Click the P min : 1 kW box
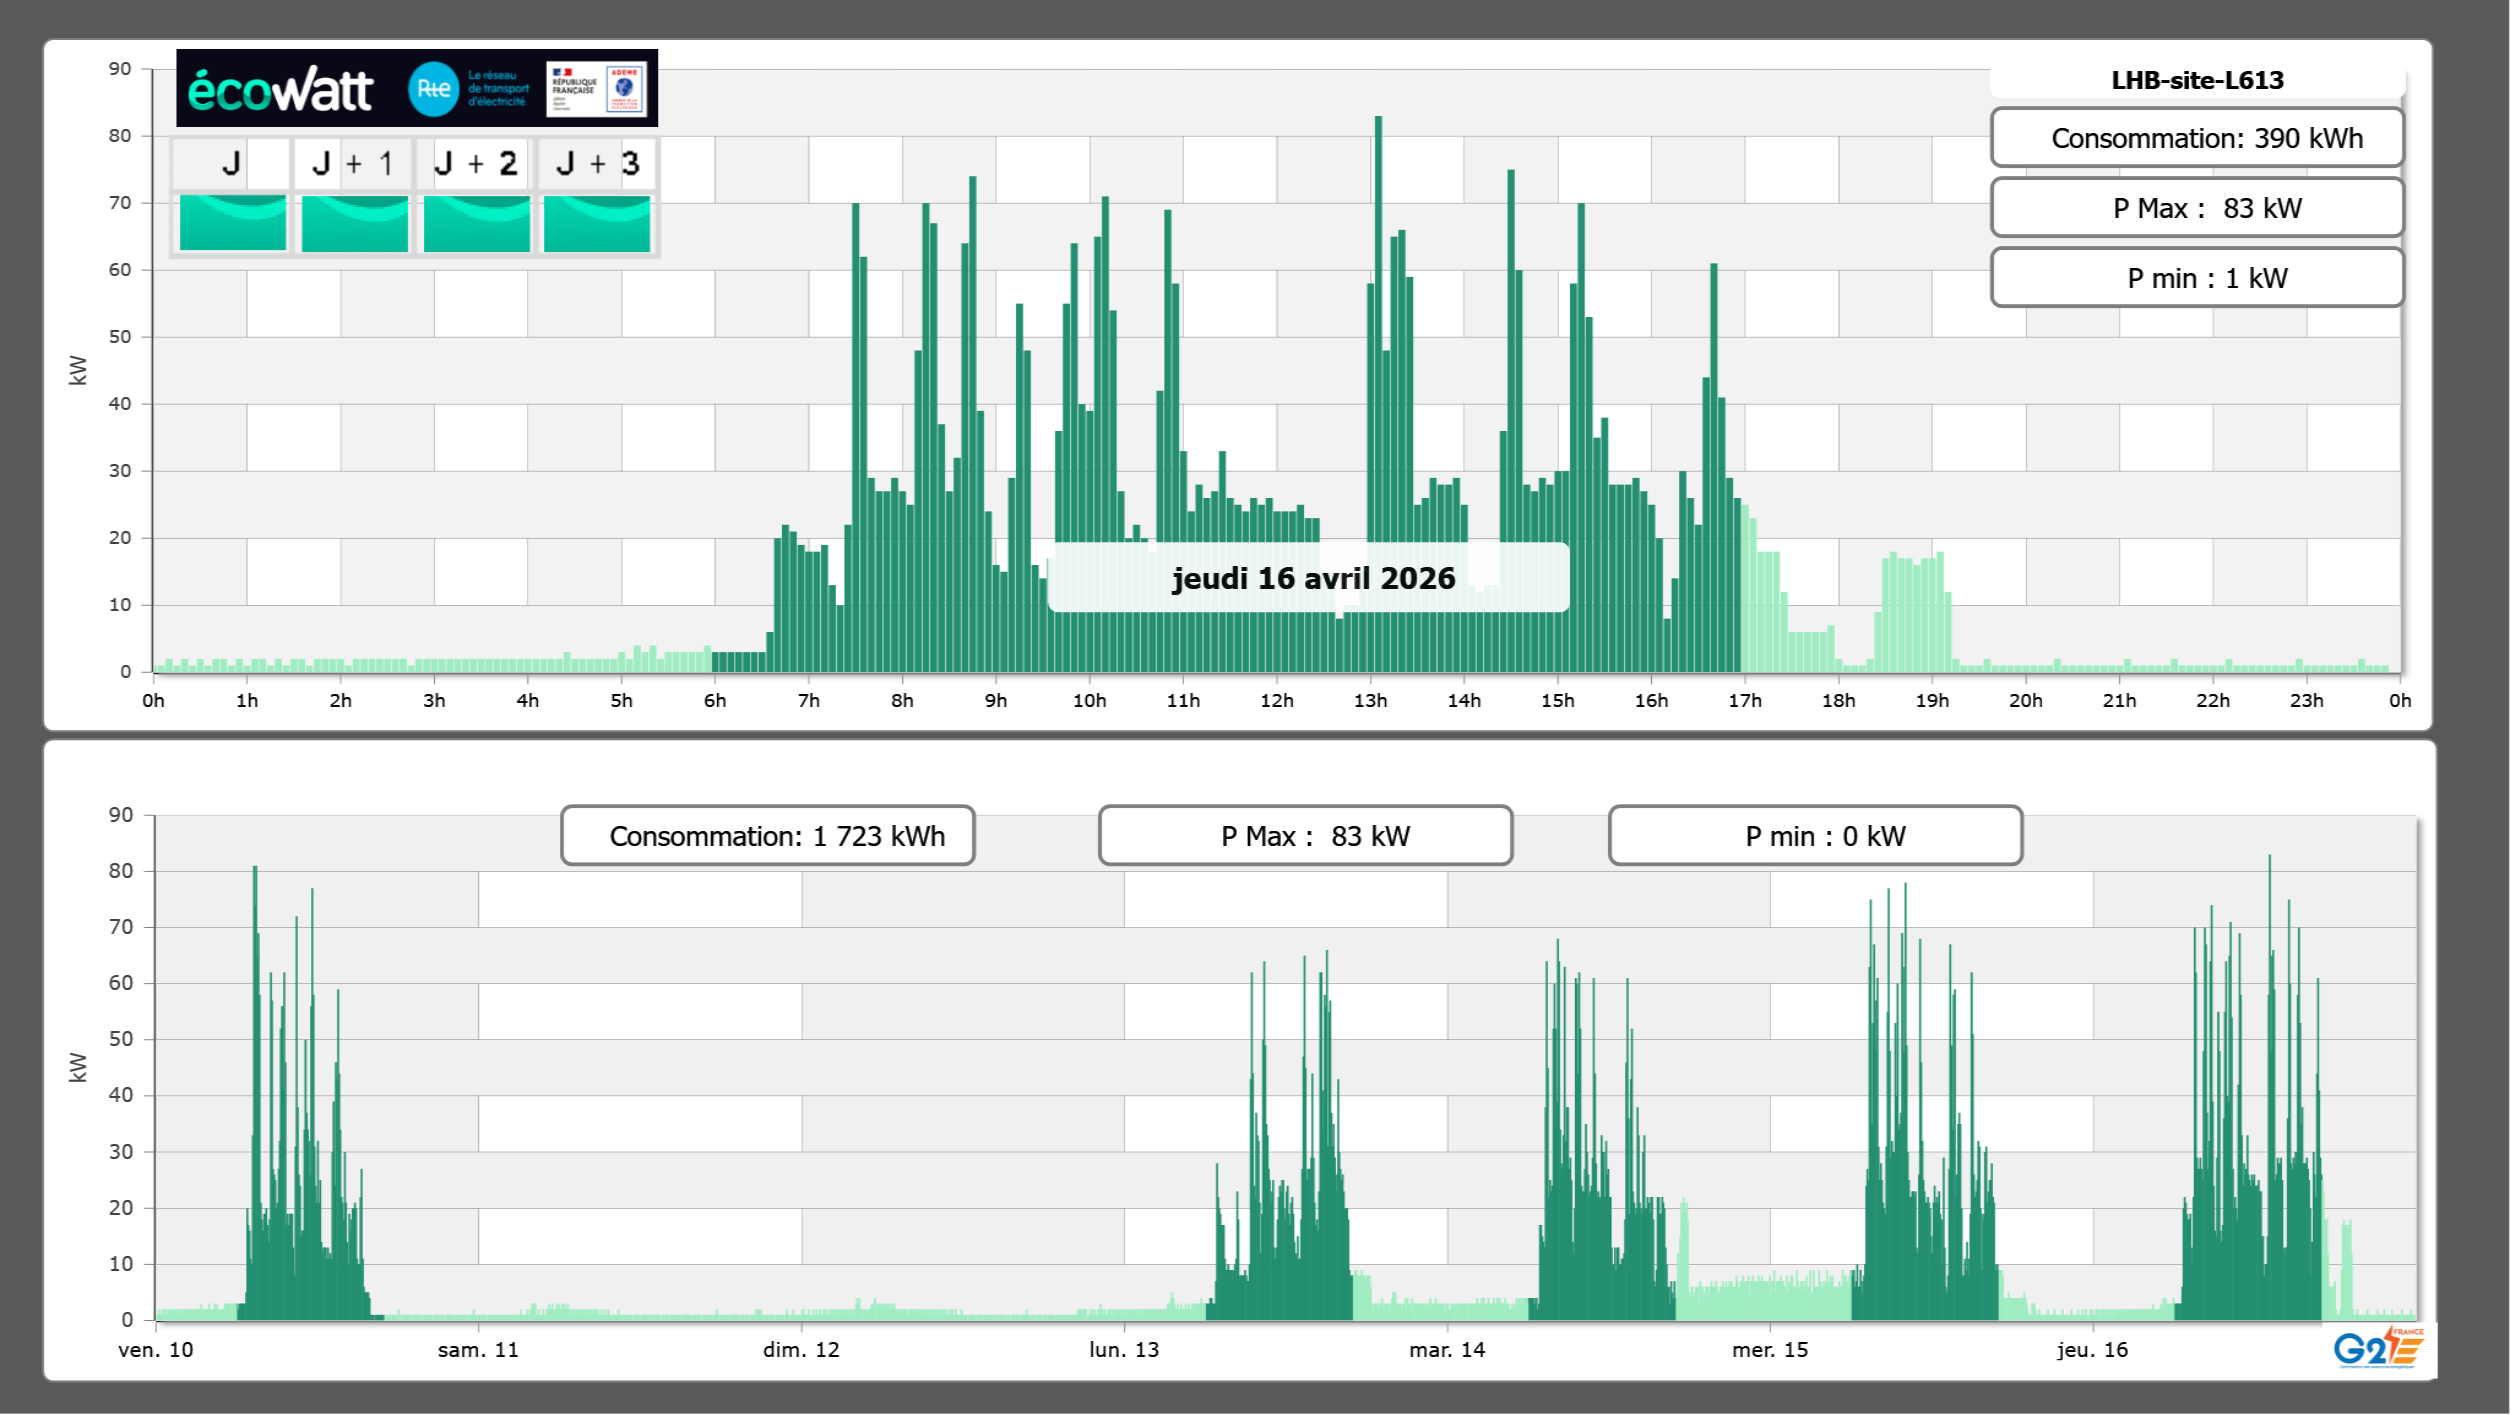 point(2197,278)
